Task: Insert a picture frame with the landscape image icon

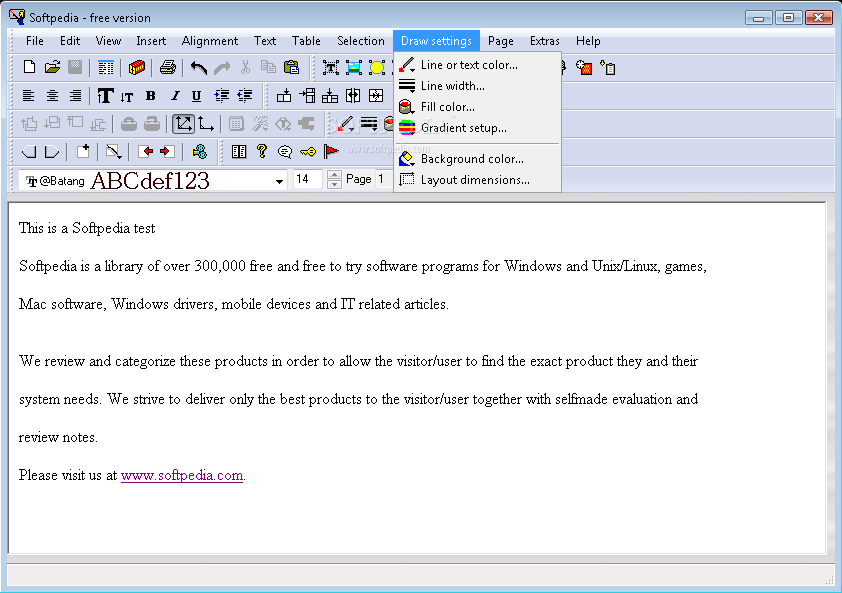Action: point(353,67)
